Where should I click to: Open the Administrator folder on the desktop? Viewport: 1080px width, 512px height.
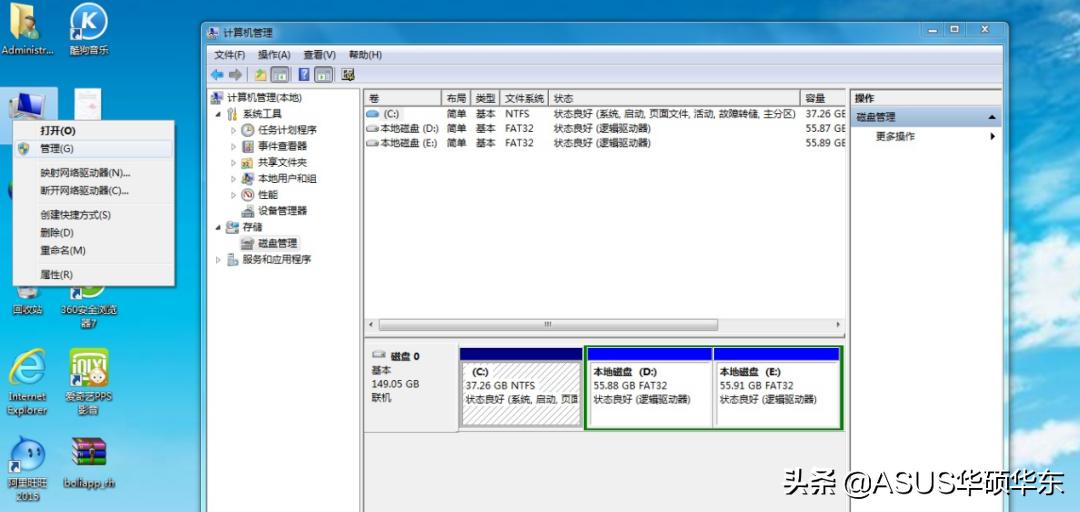[x=26, y=30]
